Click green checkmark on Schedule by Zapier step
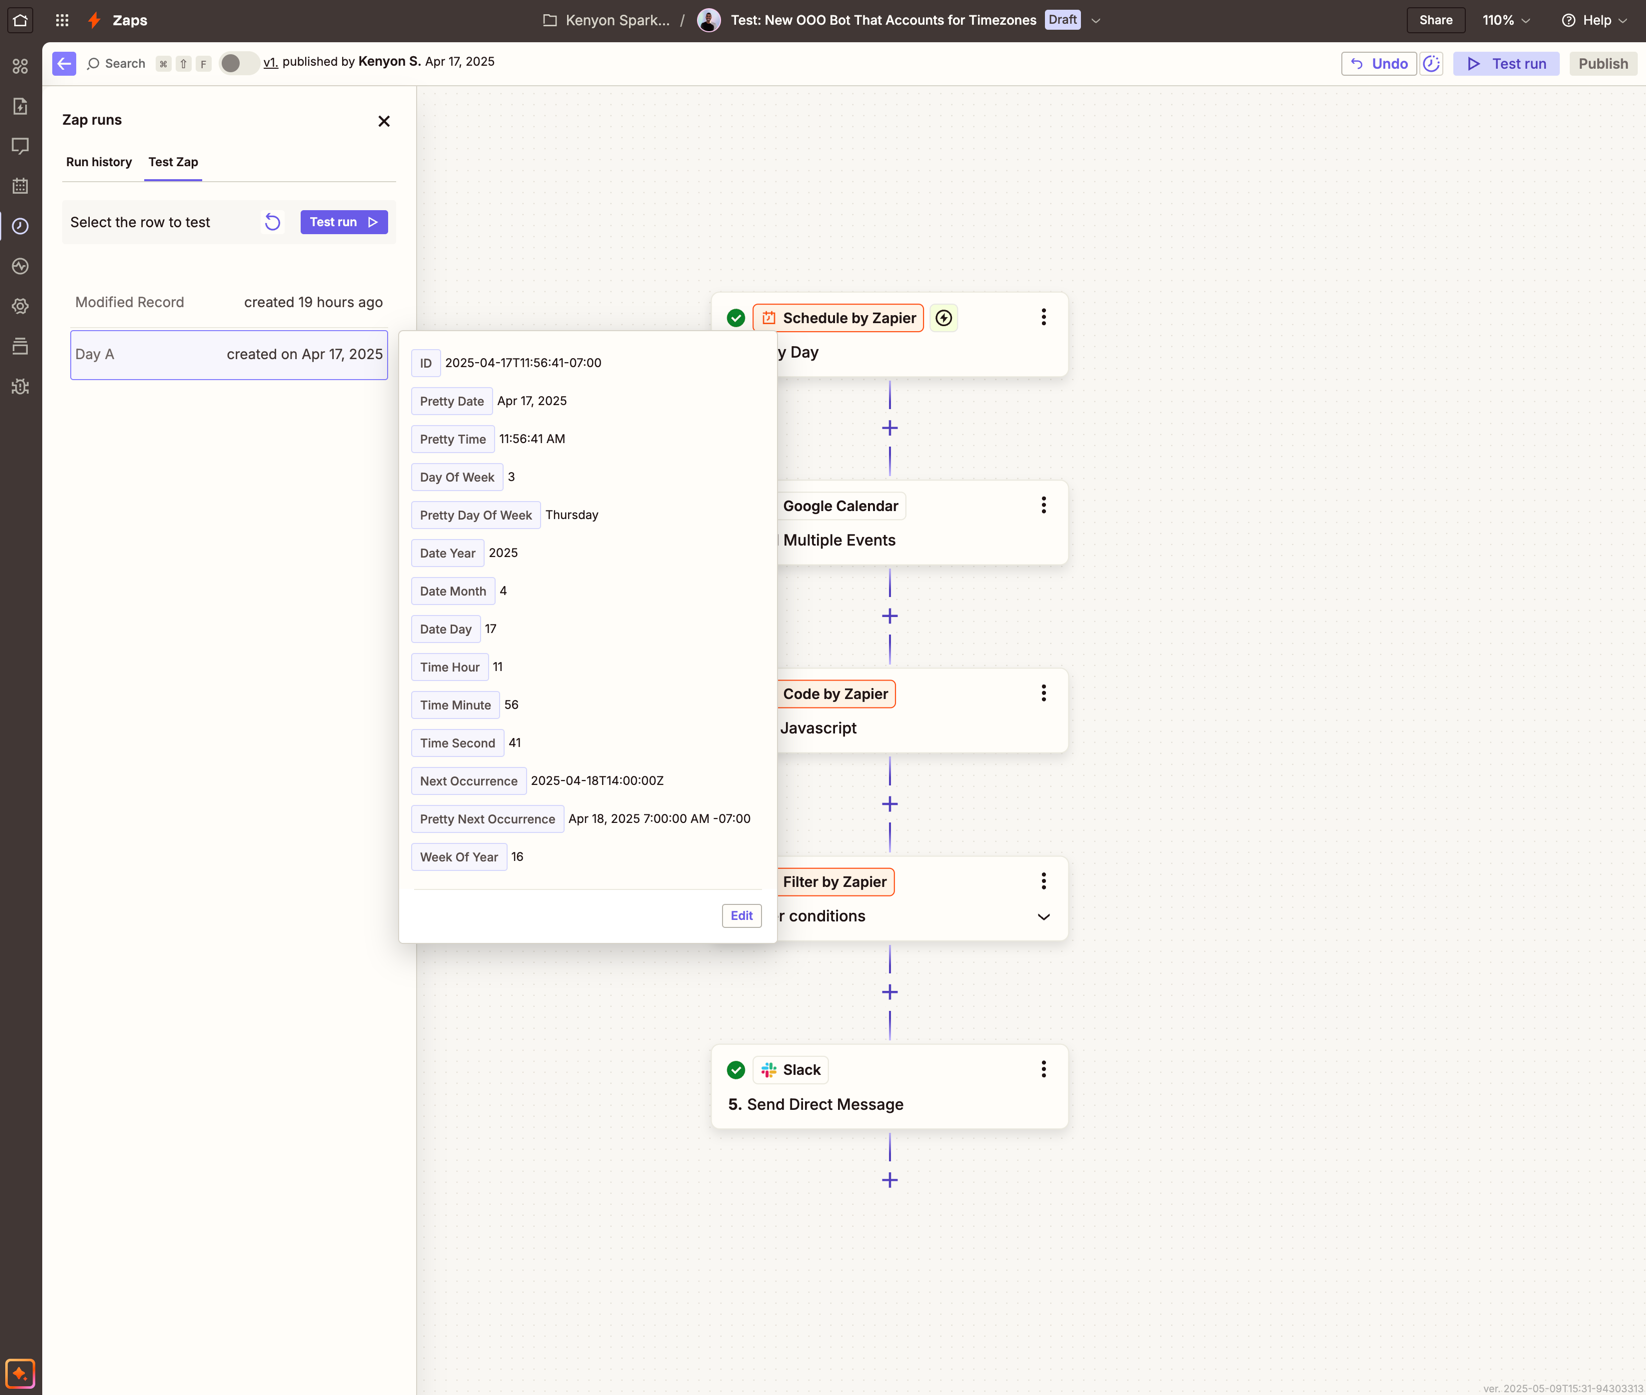The image size is (1646, 1395). [736, 318]
